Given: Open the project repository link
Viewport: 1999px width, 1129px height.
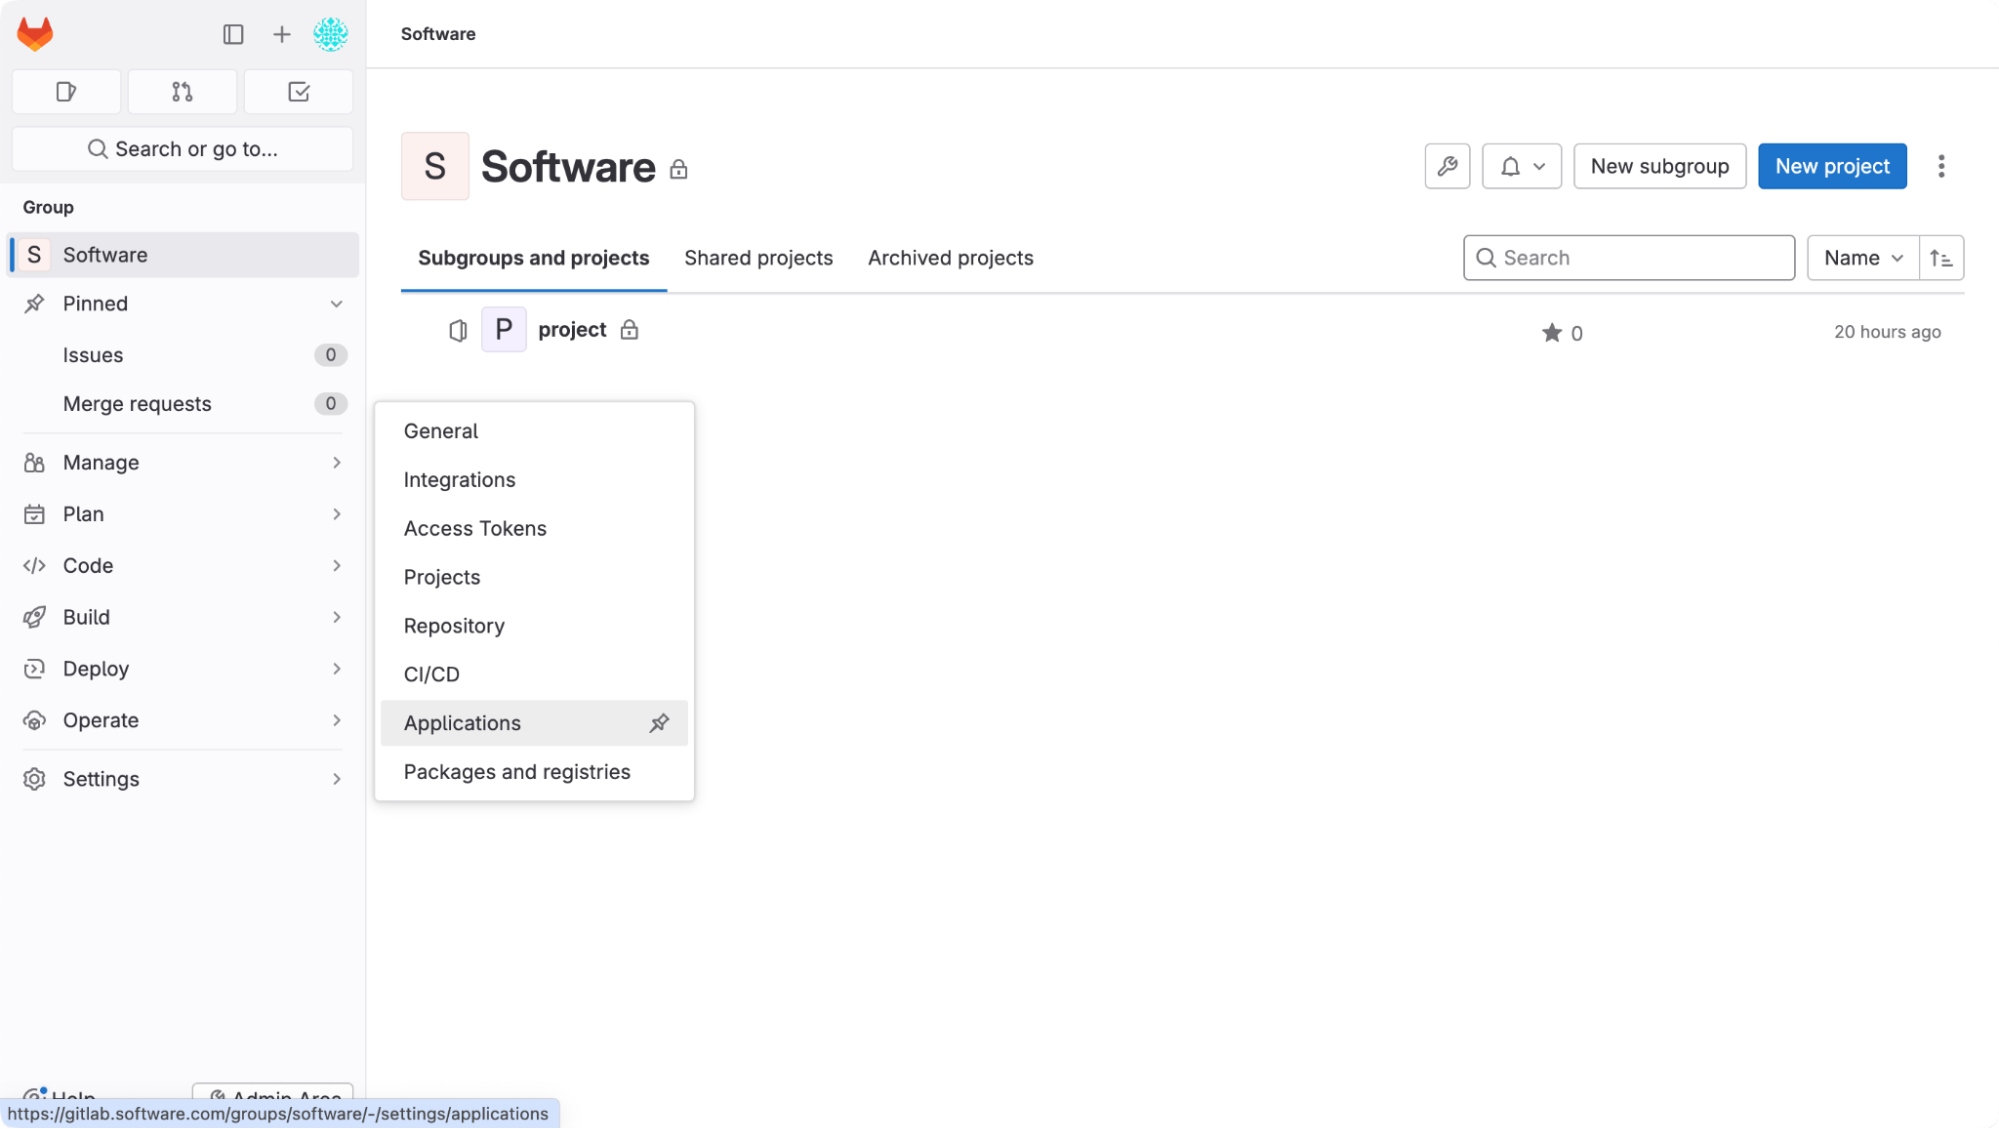Looking at the screenshot, I should tap(571, 329).
